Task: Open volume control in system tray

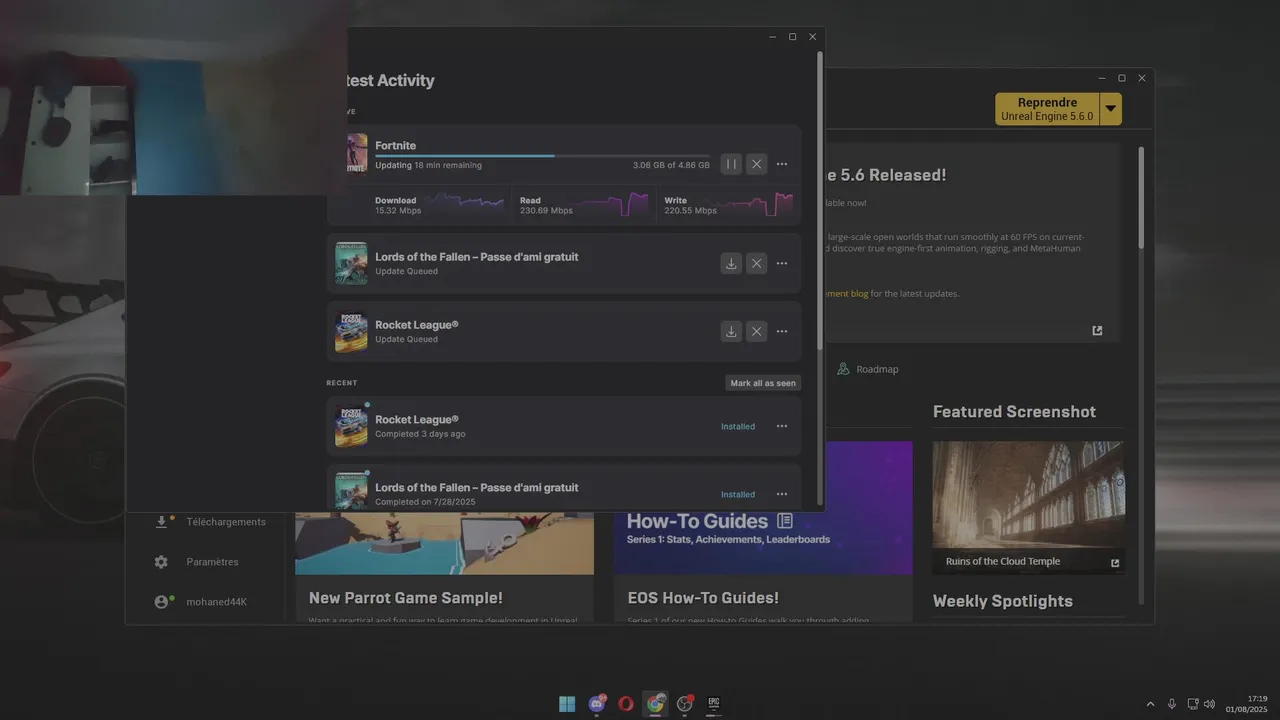Action: tap(1210, 704)
